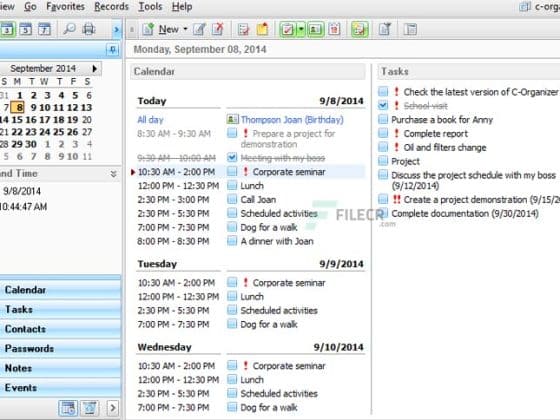Open the Favorites menu
Screen dimensions: 560x420
coord(65,6)
